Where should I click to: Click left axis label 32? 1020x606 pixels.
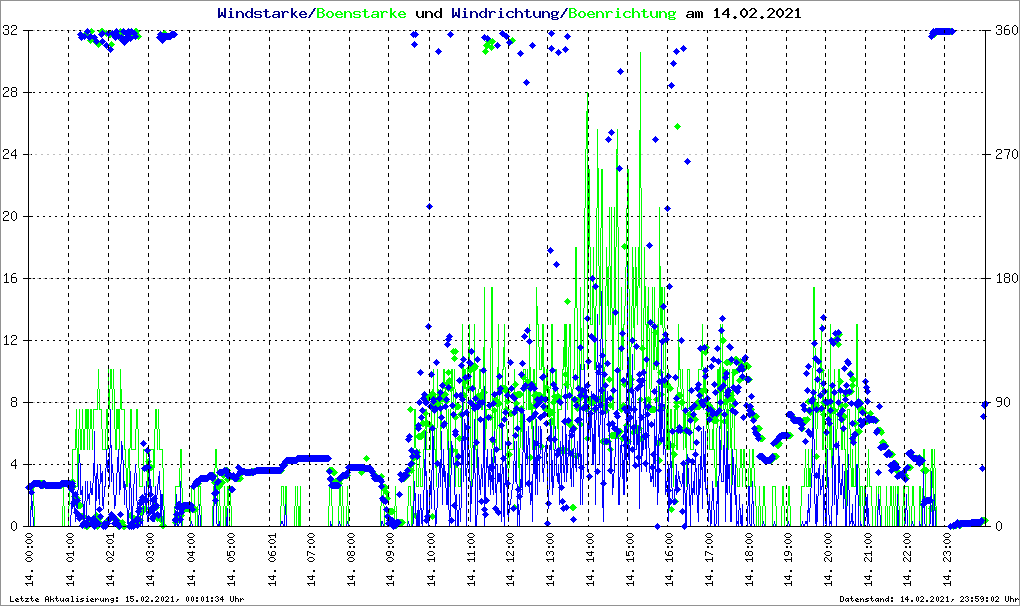coord(10,31)
